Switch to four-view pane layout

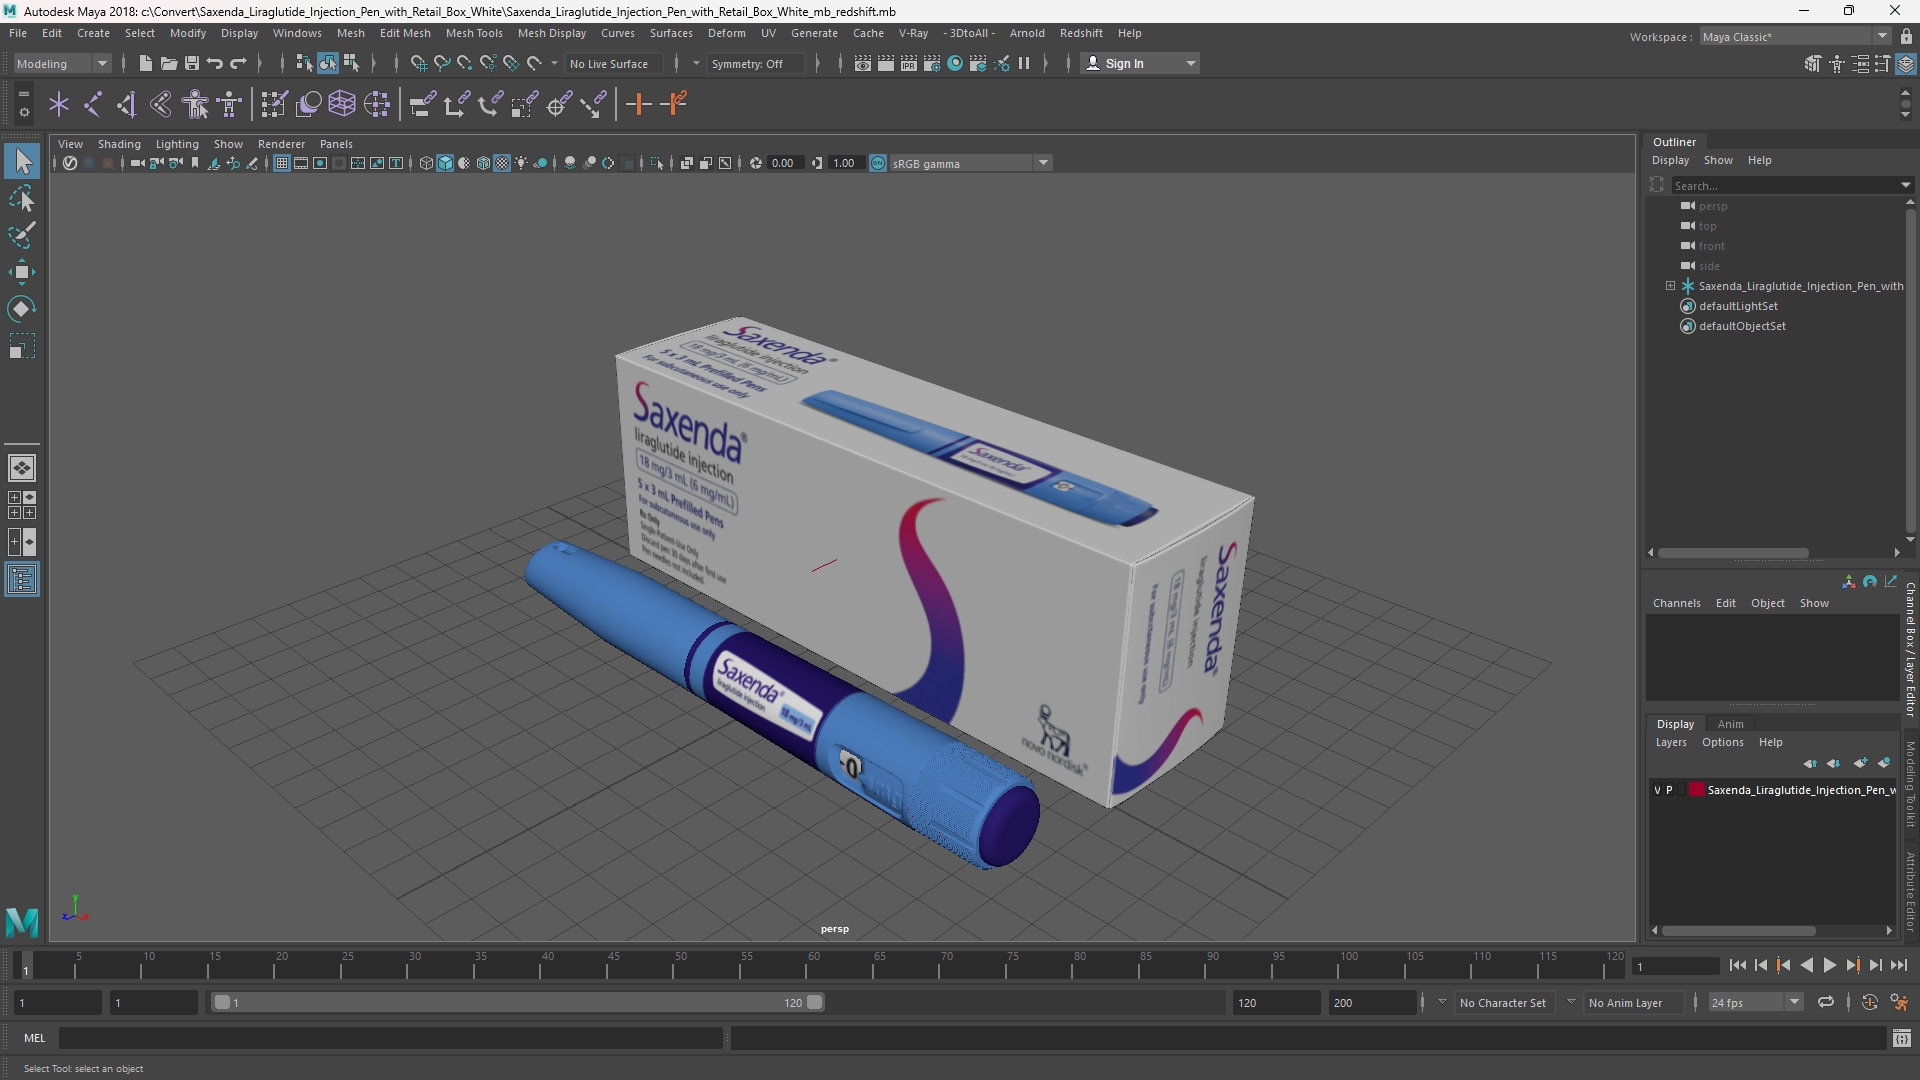coord(22,505)
